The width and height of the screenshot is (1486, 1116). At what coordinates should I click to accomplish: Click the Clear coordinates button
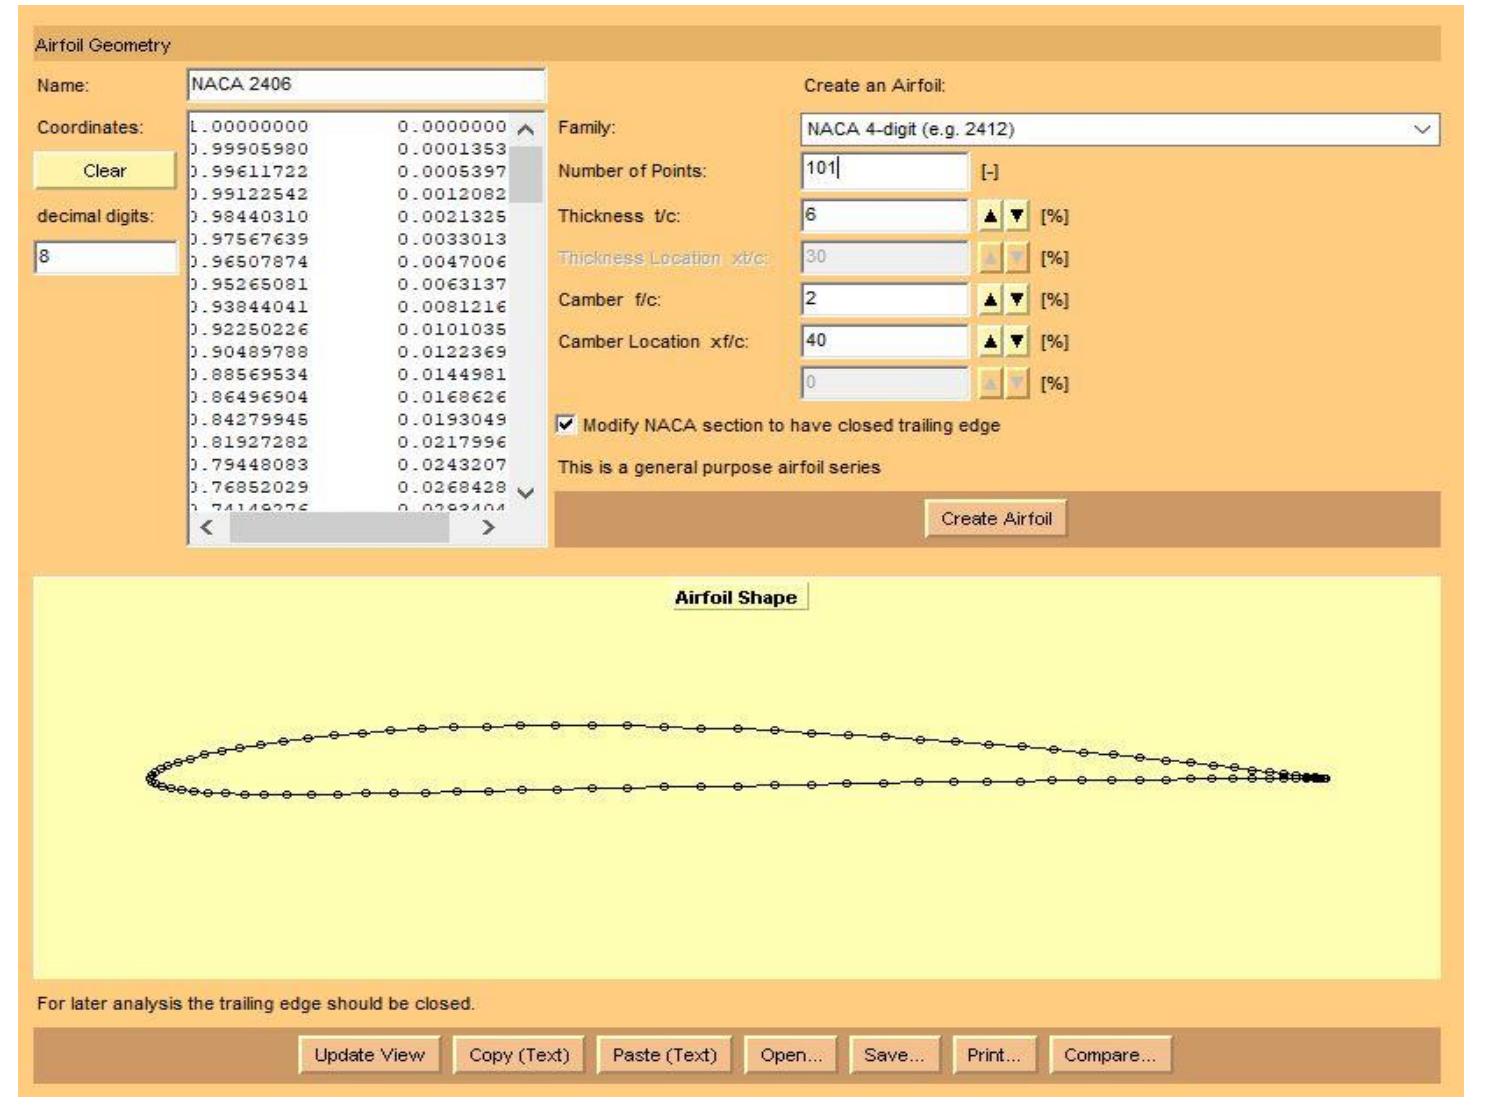(105, 171)
